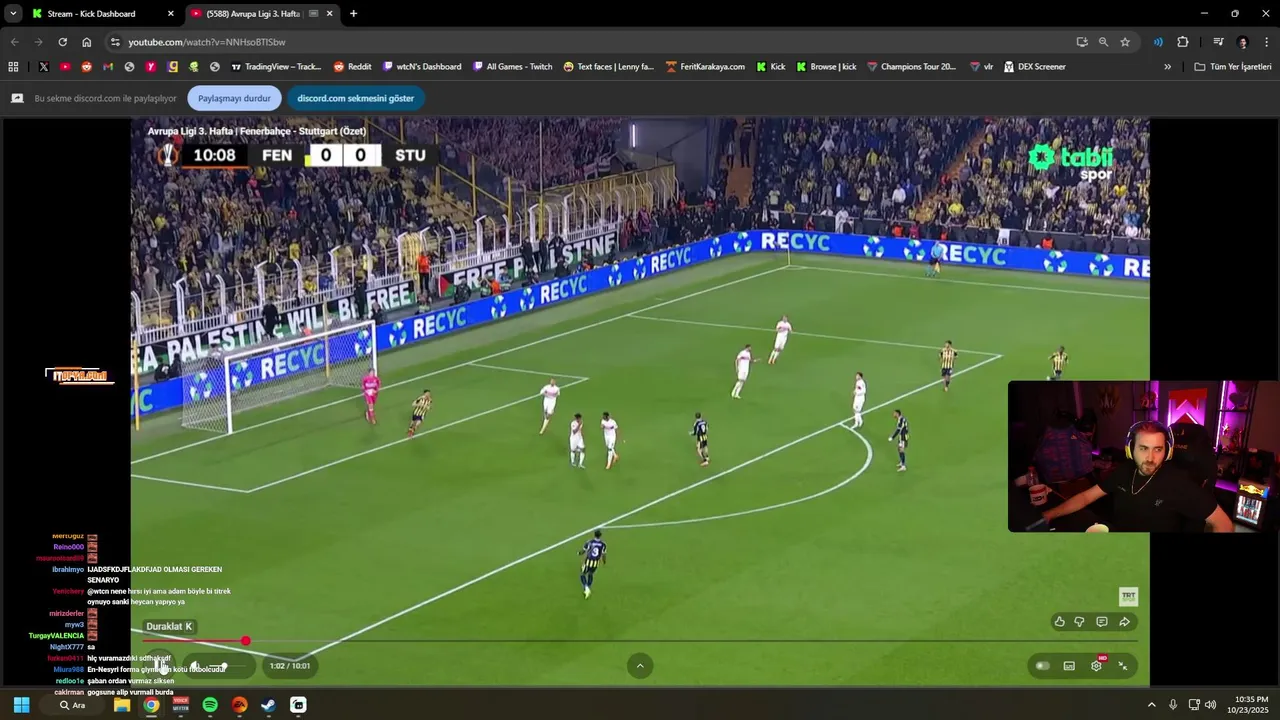This screenshot has width=1280, height=720.
Task: Open browser zoom magnifier icon
Action: (1103, 42)
